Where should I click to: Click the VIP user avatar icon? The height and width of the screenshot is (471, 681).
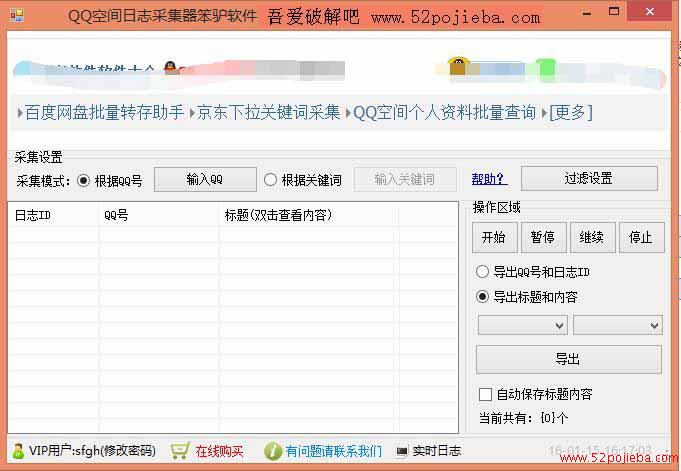point(18,451)
